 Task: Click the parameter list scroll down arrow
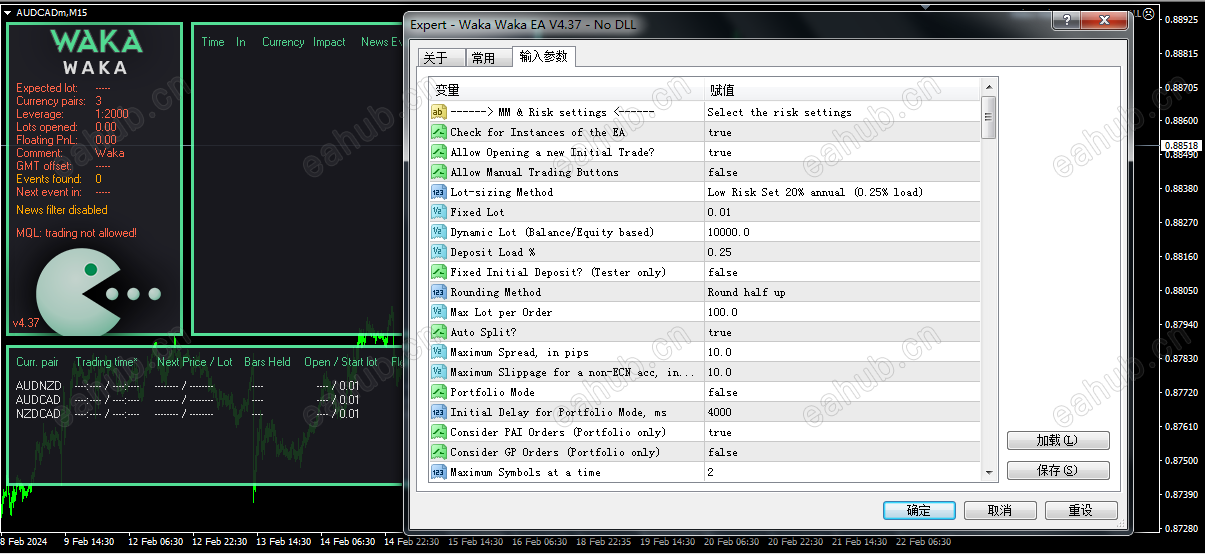[x=989, y=472]
